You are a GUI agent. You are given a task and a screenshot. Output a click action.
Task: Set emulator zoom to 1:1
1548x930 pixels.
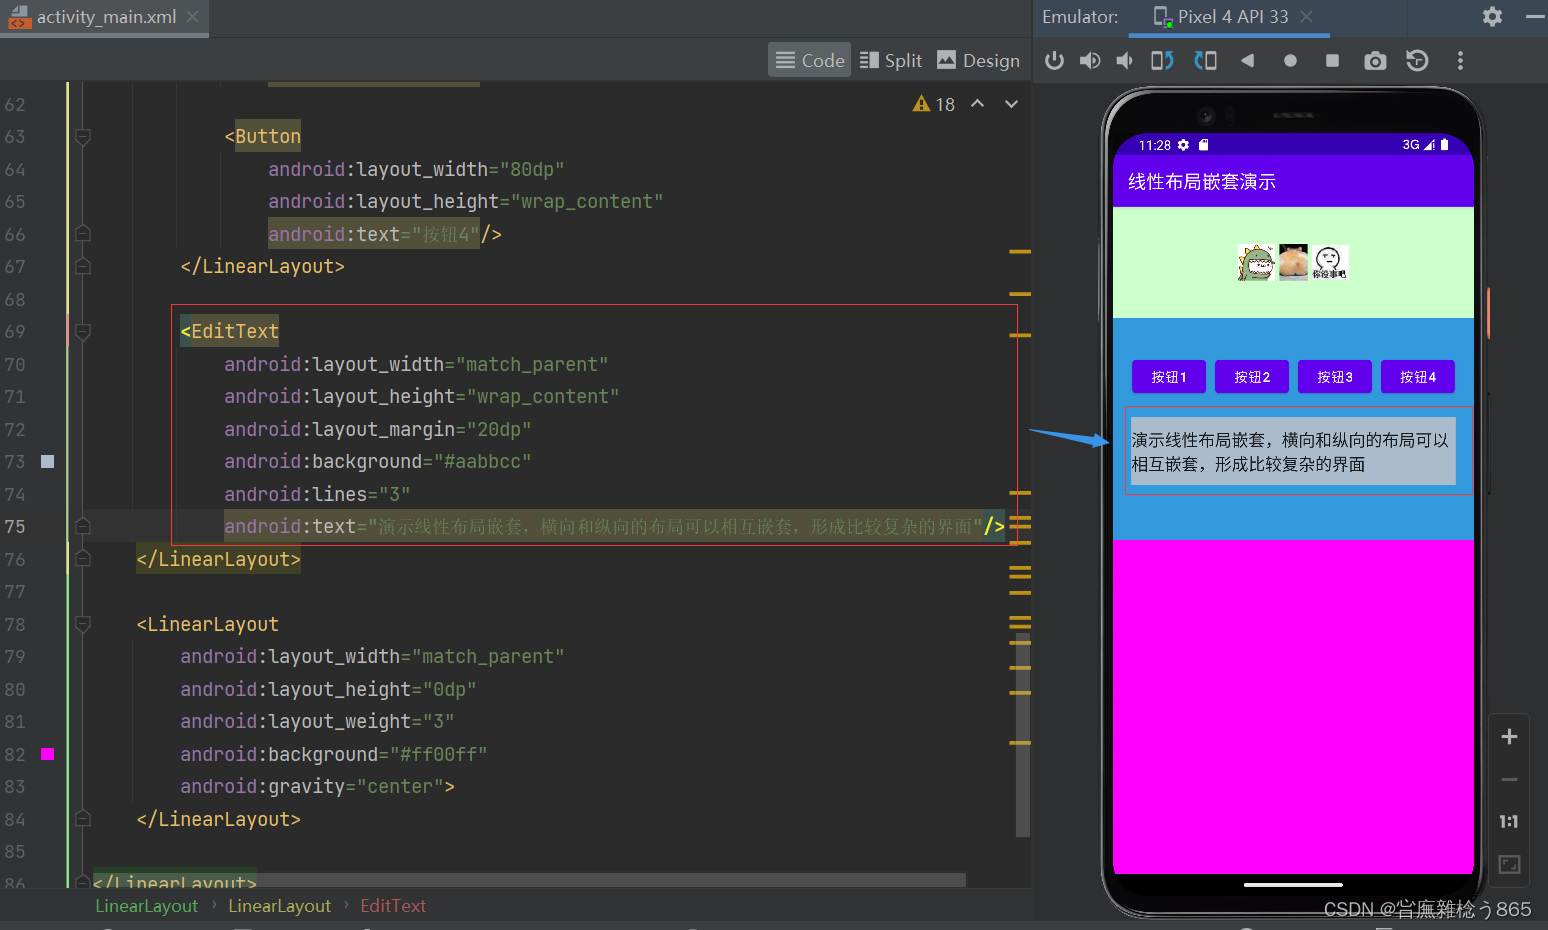click(1510, 821)
